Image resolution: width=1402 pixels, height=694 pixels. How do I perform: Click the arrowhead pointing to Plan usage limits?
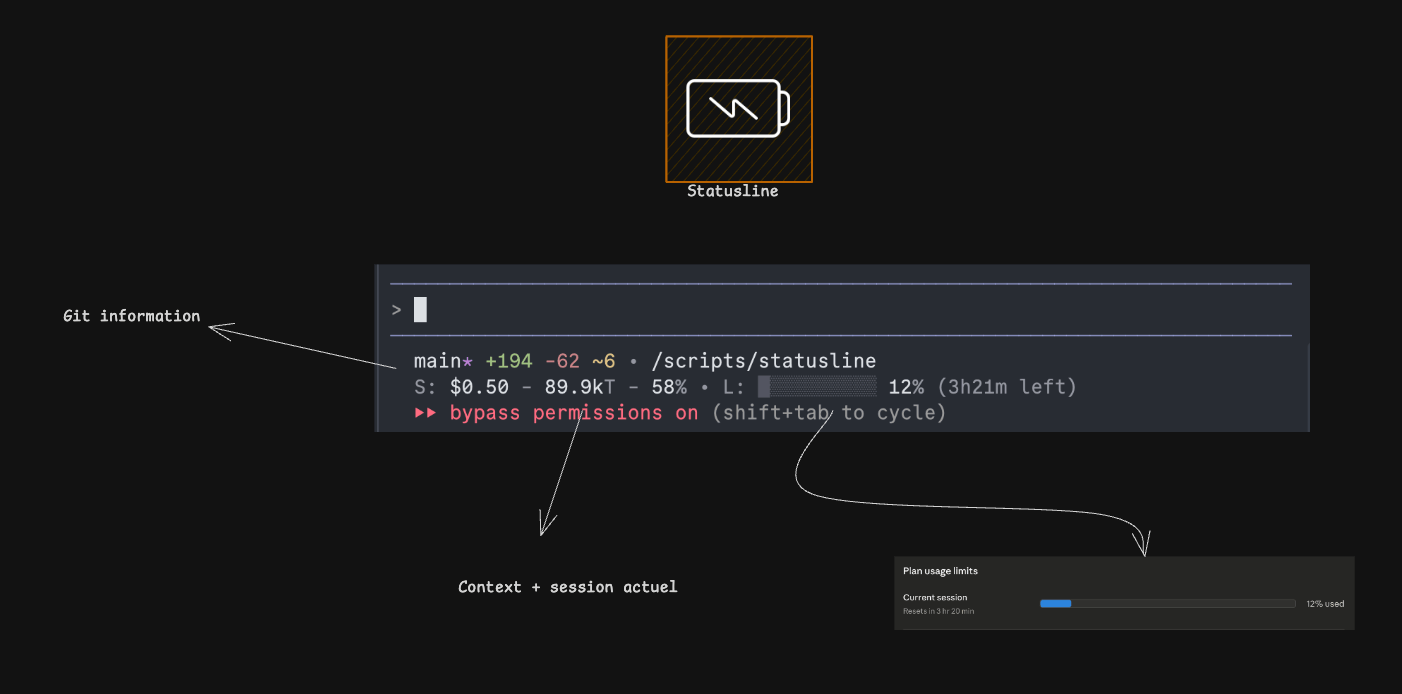[1143, 544]
